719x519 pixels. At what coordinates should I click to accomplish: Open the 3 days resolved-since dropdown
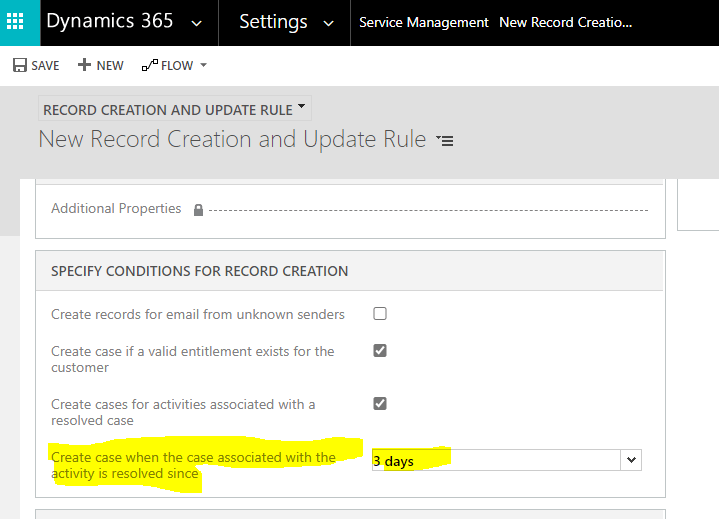[630, 460]
